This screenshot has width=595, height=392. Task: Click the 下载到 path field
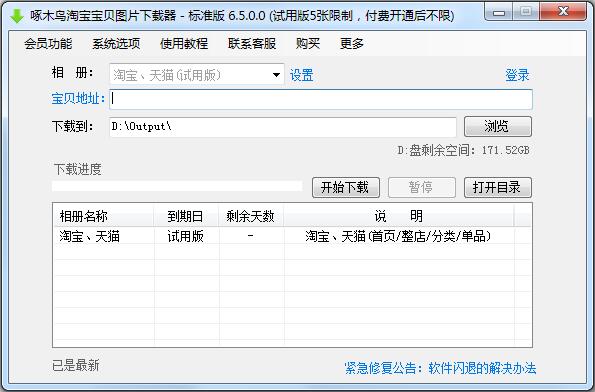283,127
